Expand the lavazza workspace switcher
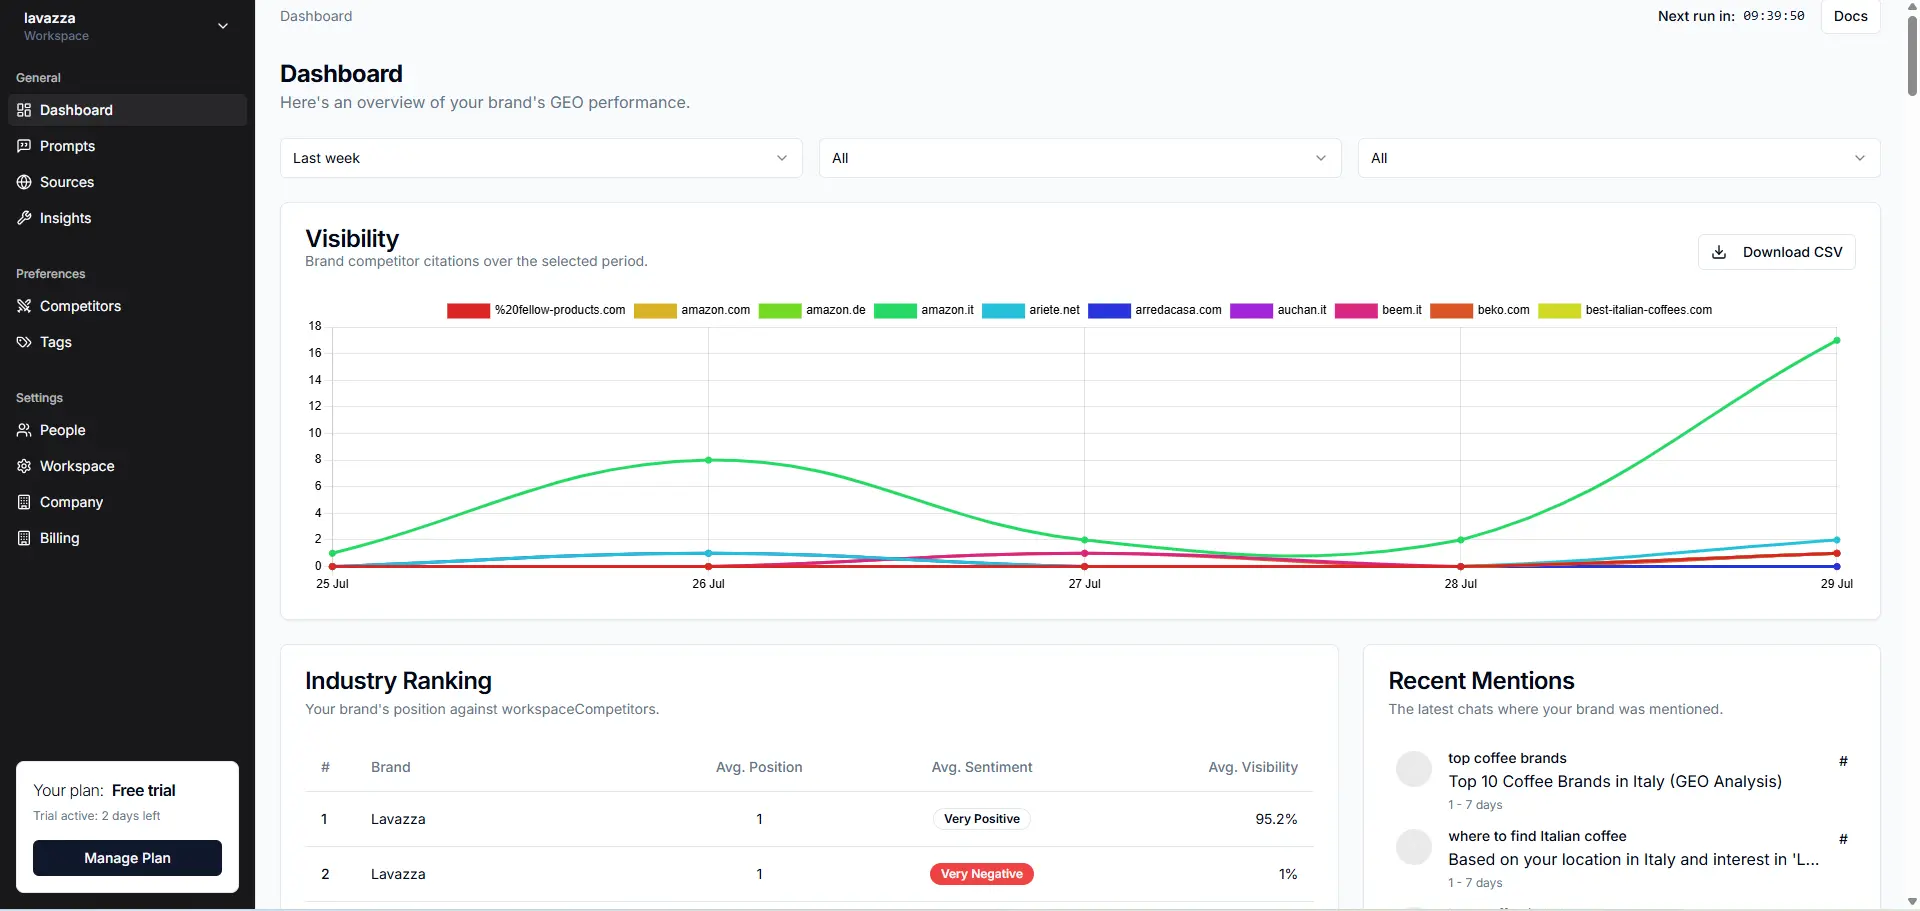Viewport: 1920px width, 911px height. point(127,26)
